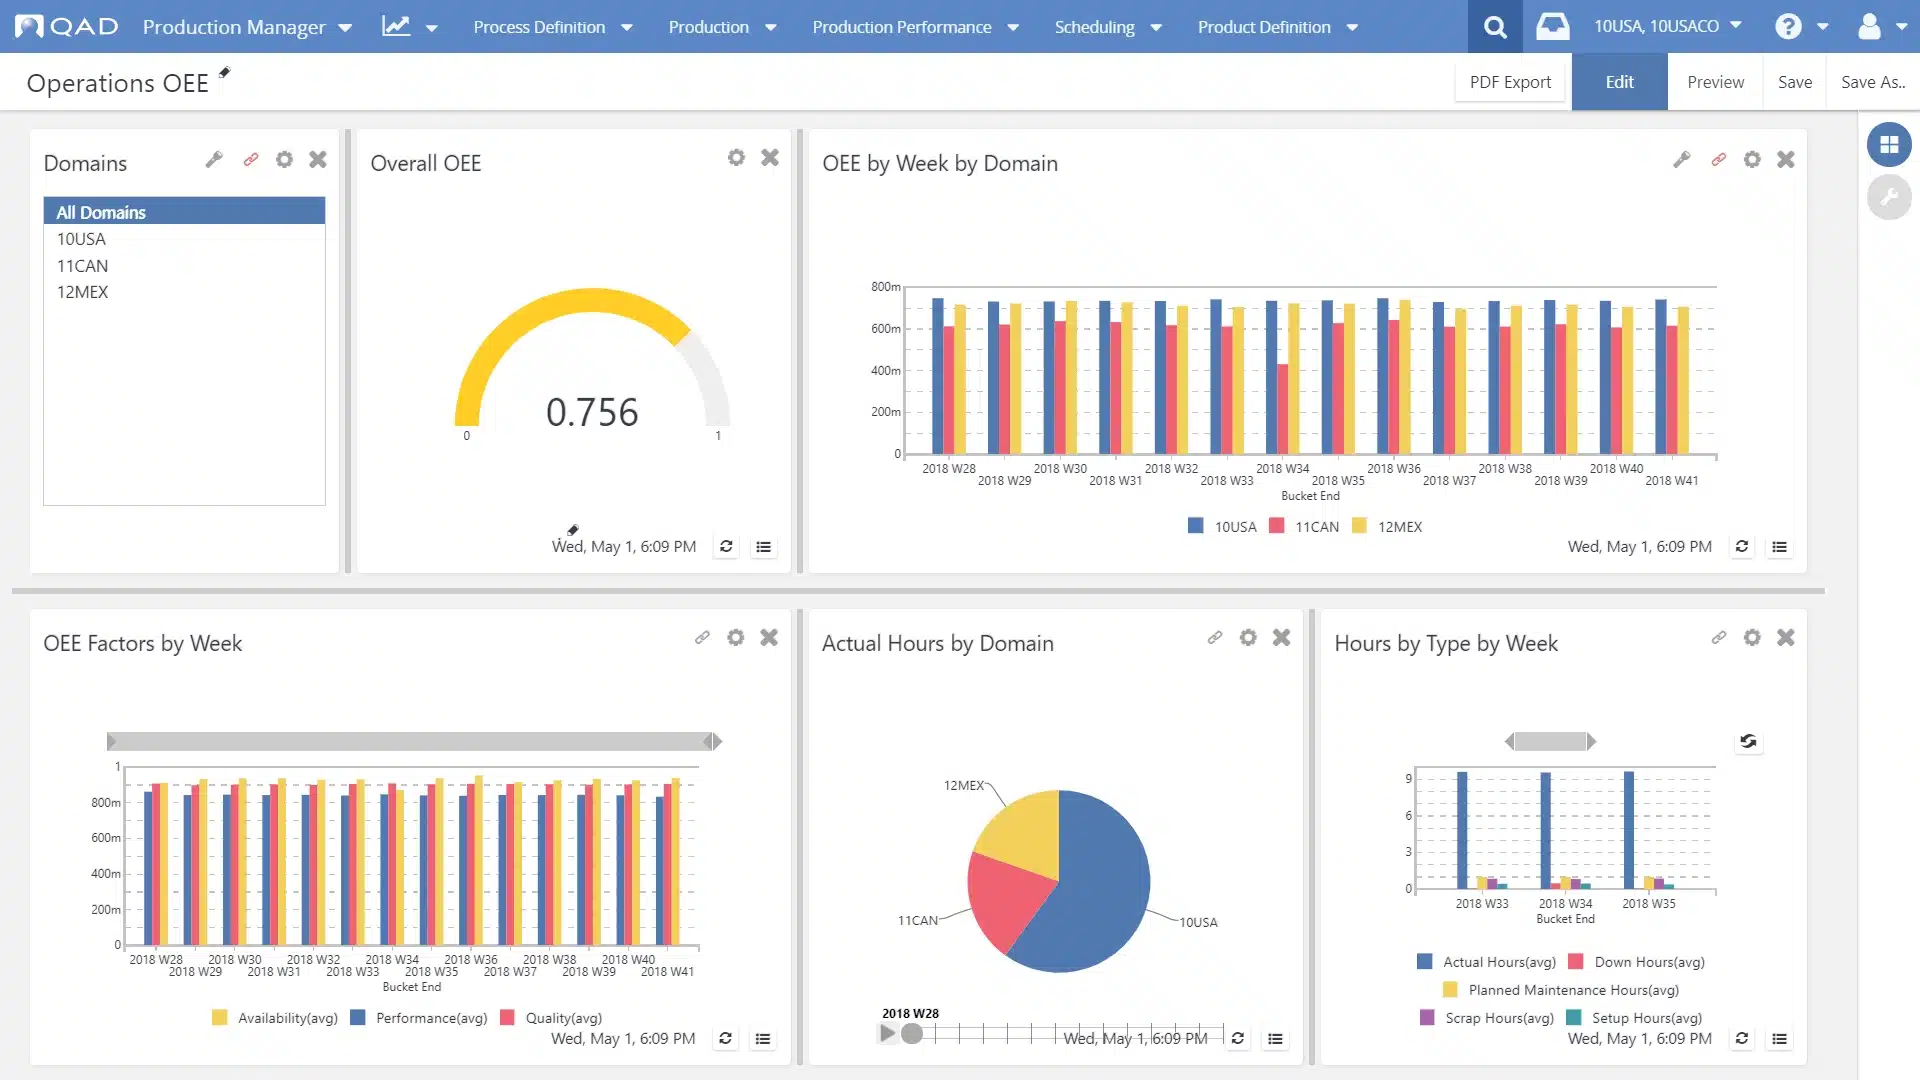Click the wrench icon on right sidebar

[1889, 197]
